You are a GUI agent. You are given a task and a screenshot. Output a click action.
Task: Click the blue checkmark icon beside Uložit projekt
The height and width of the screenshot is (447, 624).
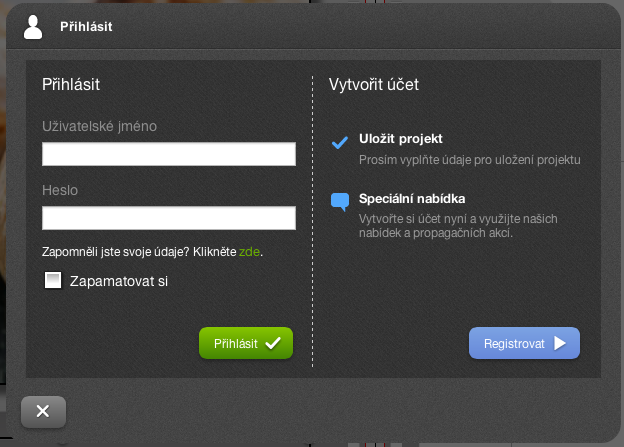tap(339, 142)
